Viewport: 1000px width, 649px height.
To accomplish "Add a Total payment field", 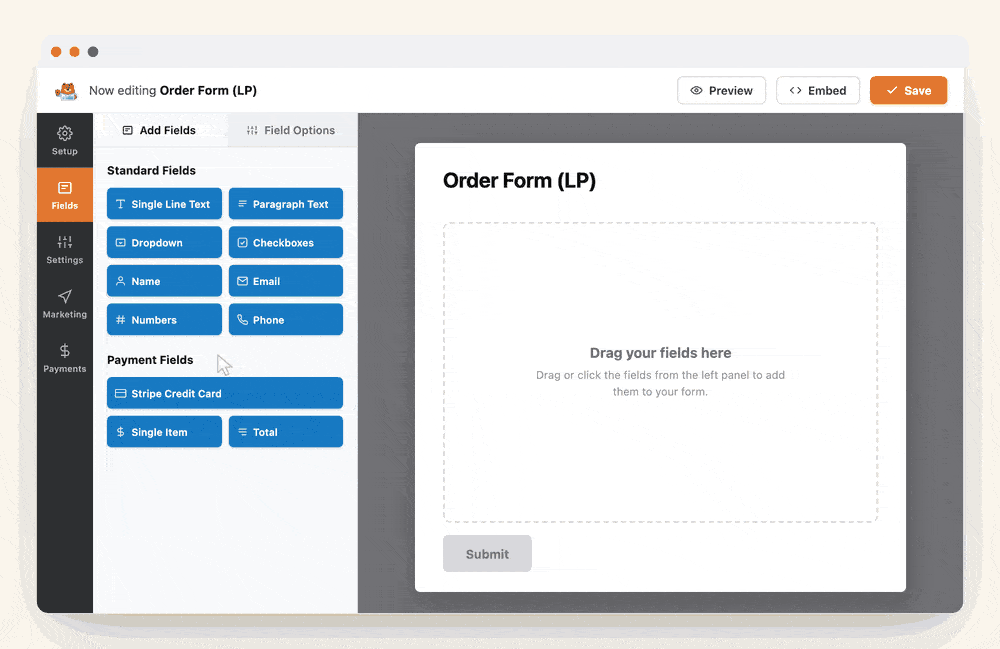I will coord(286,432).
